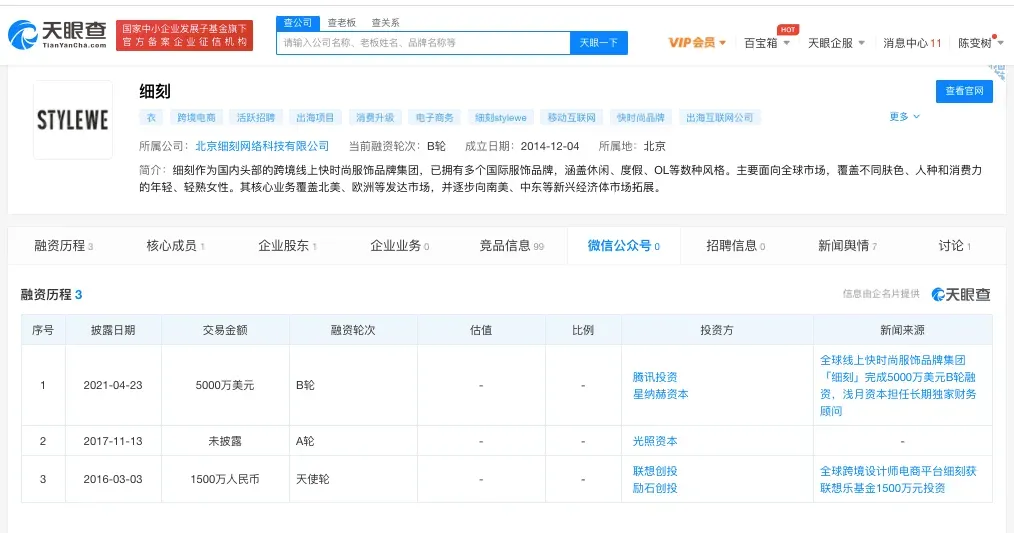
Task: Open 腾讯投资 investor link
Action: (x=654, y=377)
